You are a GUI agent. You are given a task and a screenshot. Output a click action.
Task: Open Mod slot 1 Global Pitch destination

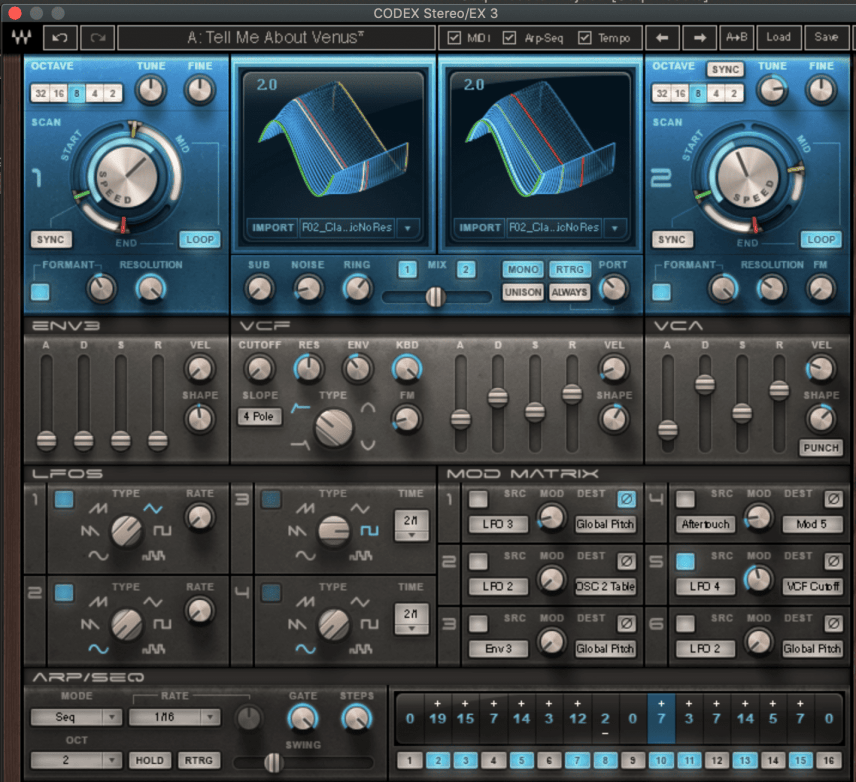coord(605,524)
